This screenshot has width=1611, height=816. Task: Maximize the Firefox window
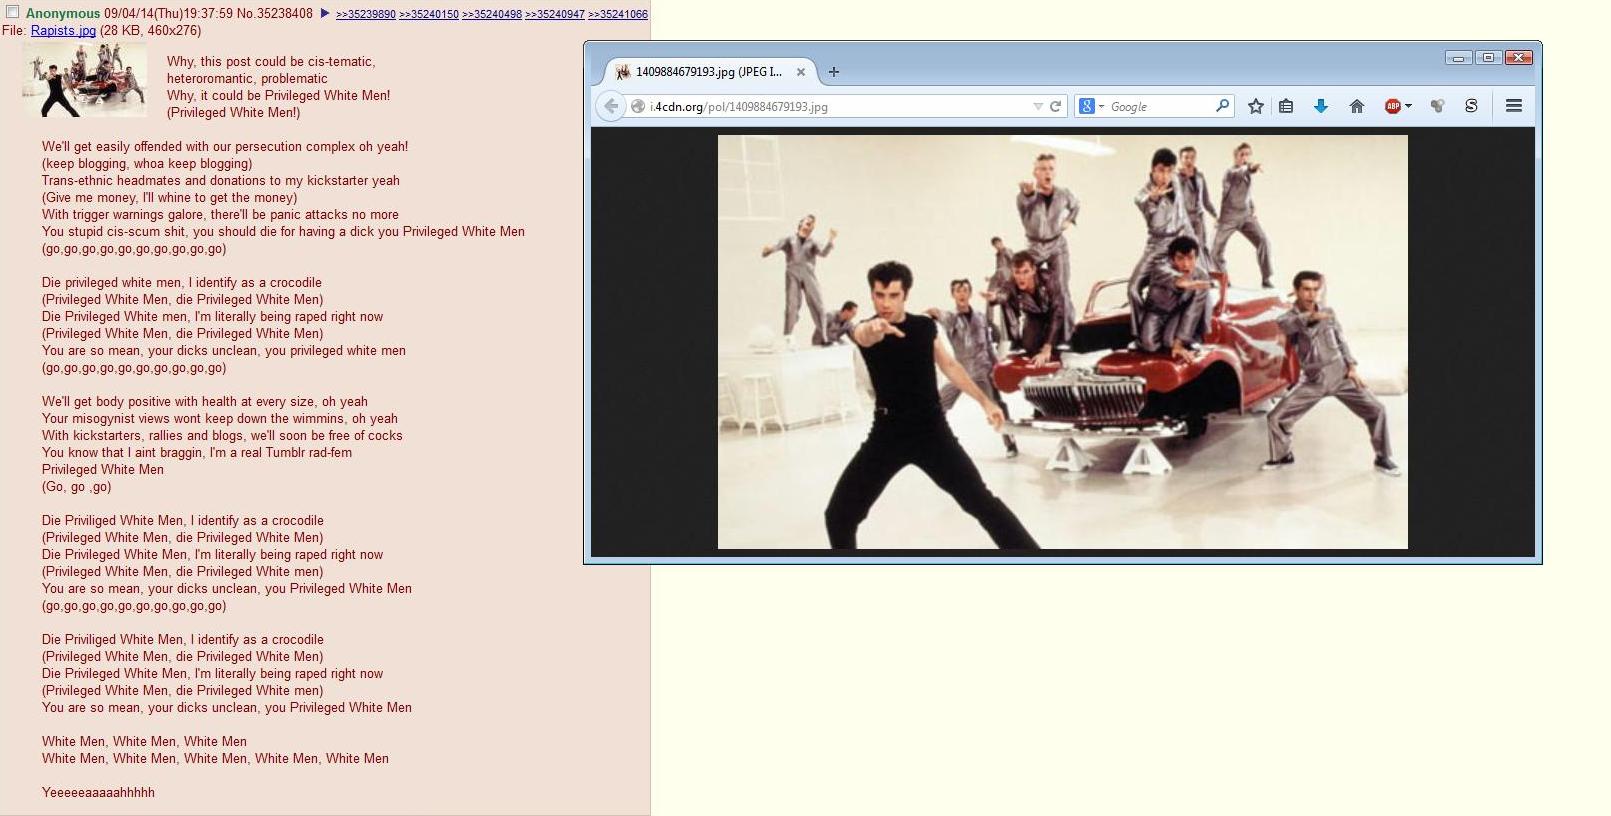(1488, 58)
